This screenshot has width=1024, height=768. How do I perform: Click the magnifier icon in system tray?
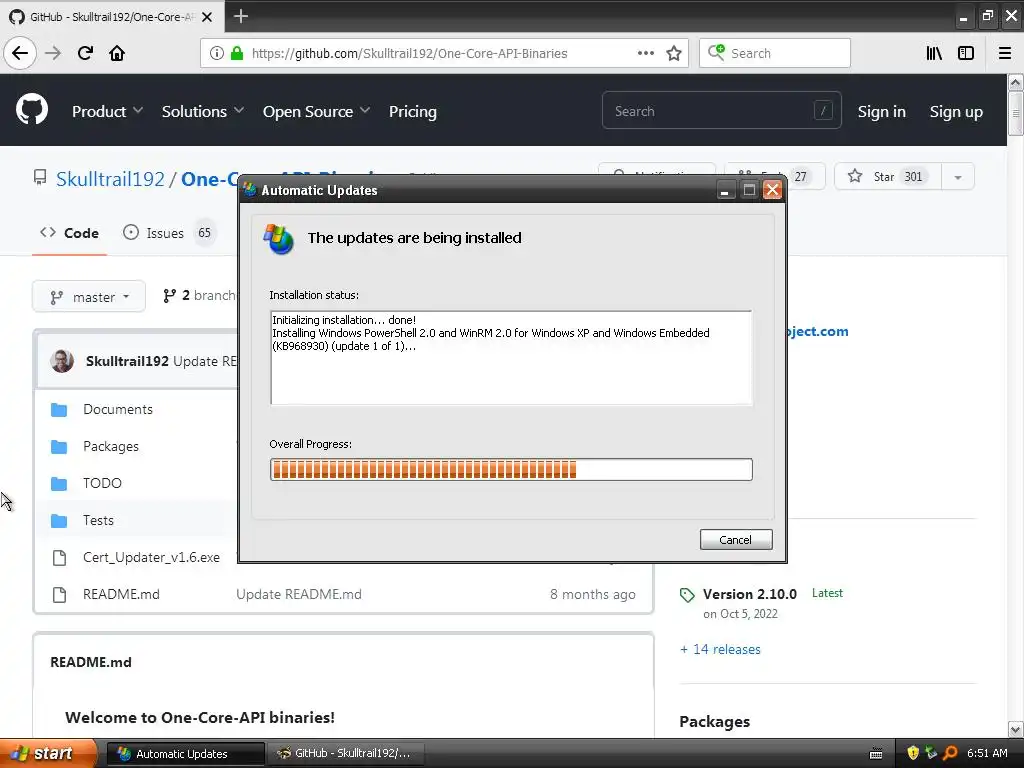pyautogui.click(x=950, y=753)
